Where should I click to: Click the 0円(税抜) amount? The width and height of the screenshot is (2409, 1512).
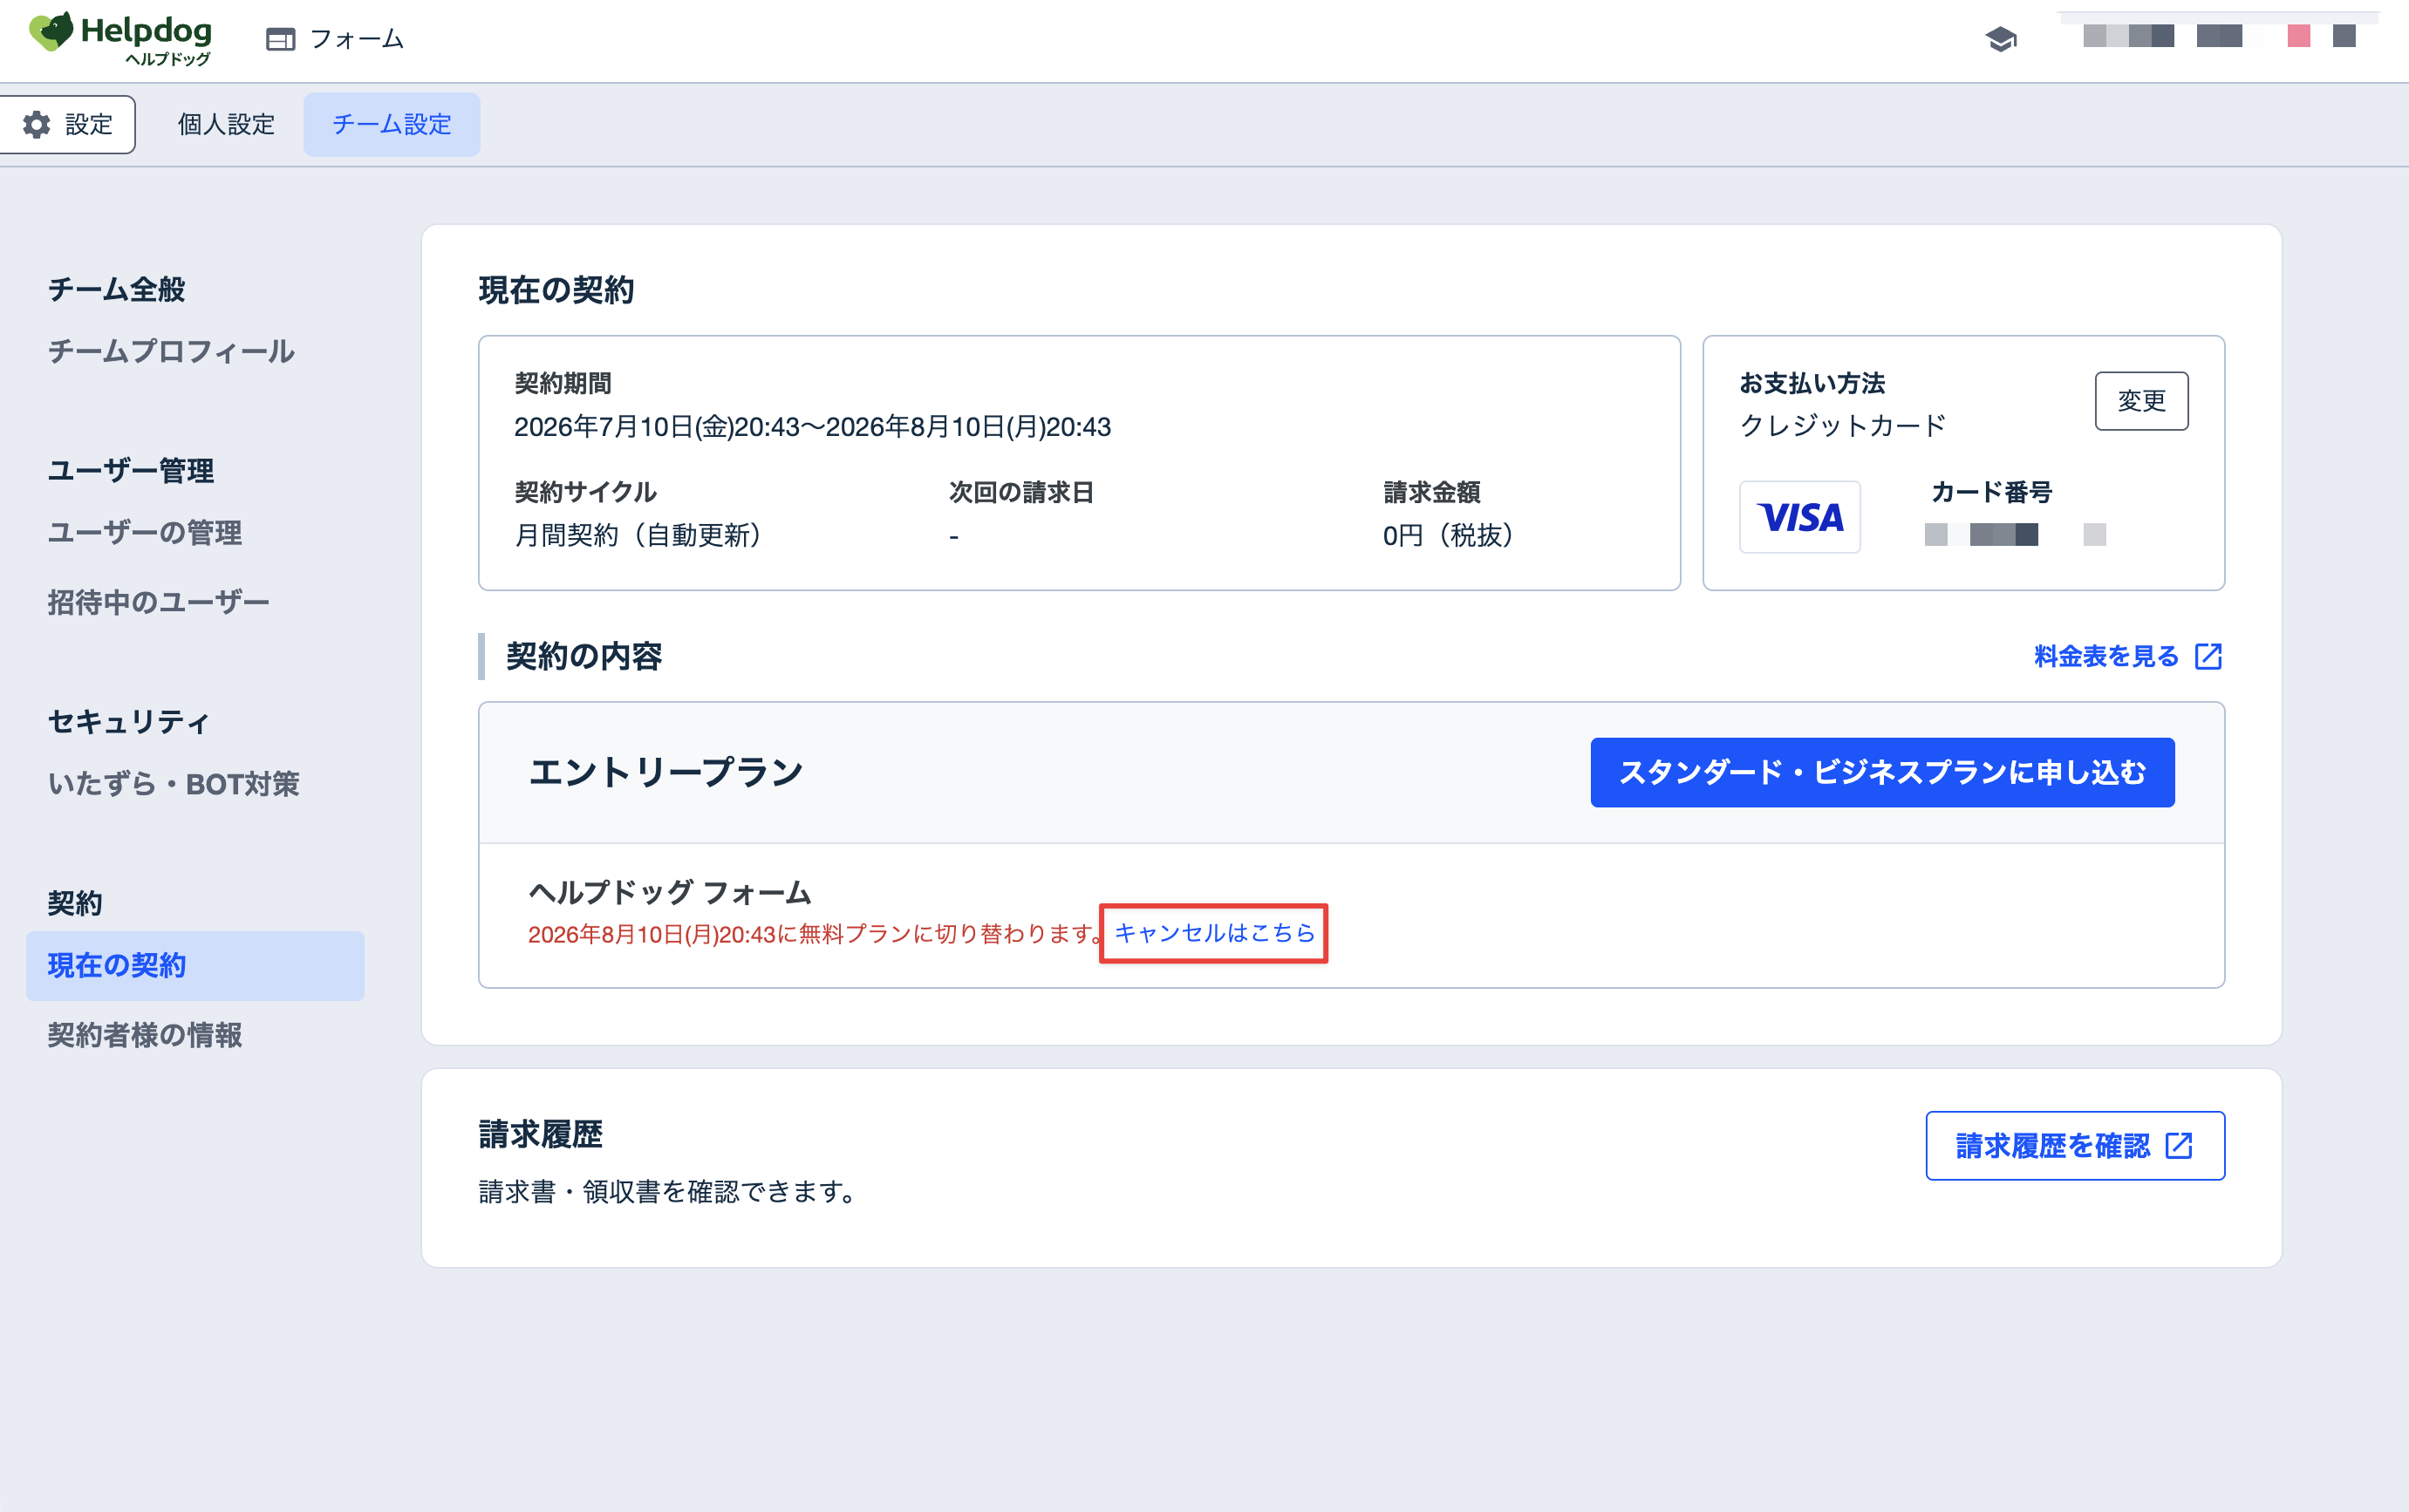(1448, 535)
